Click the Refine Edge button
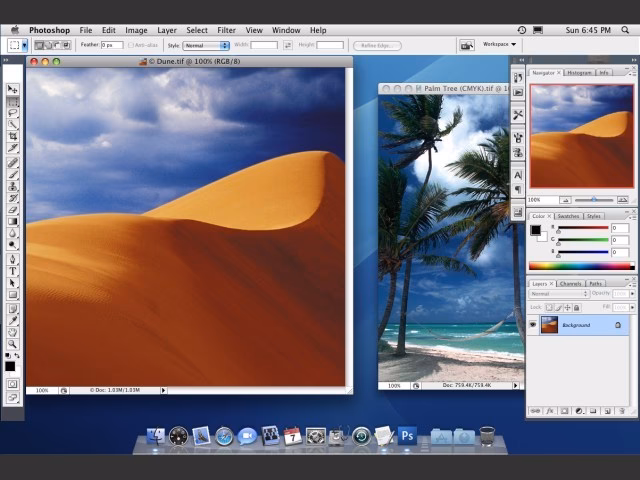640x480 pixels. (x=377, y=45)
